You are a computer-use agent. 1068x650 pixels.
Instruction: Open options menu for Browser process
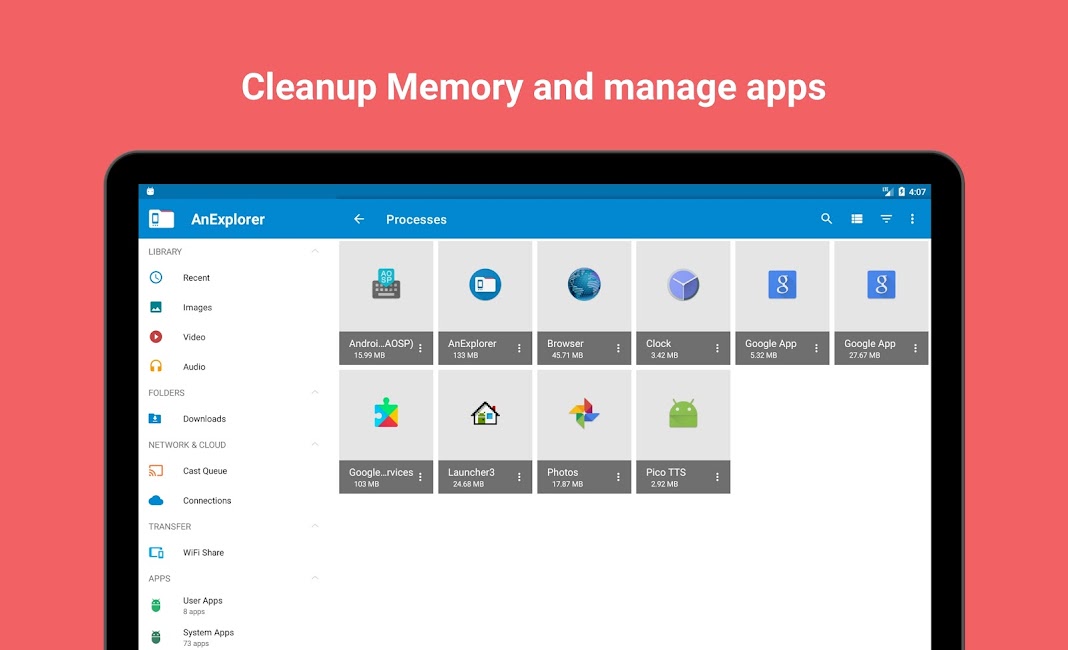[x=618, y=348]
